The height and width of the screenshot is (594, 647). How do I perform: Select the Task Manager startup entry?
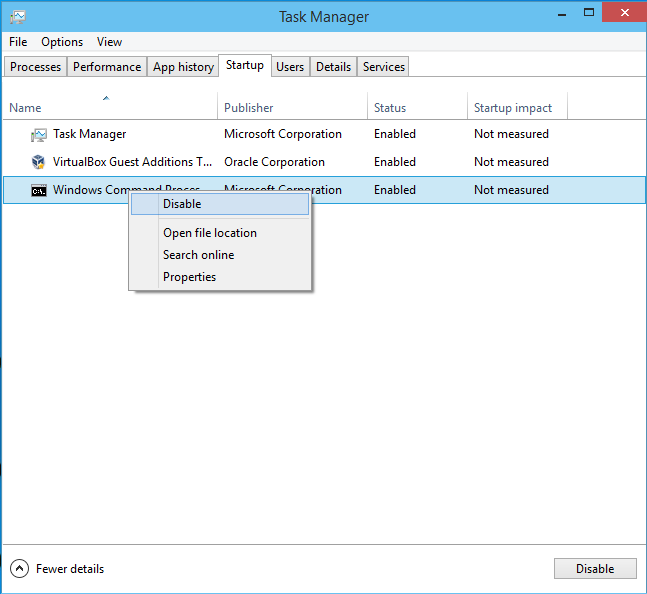(x=324, y=134)
